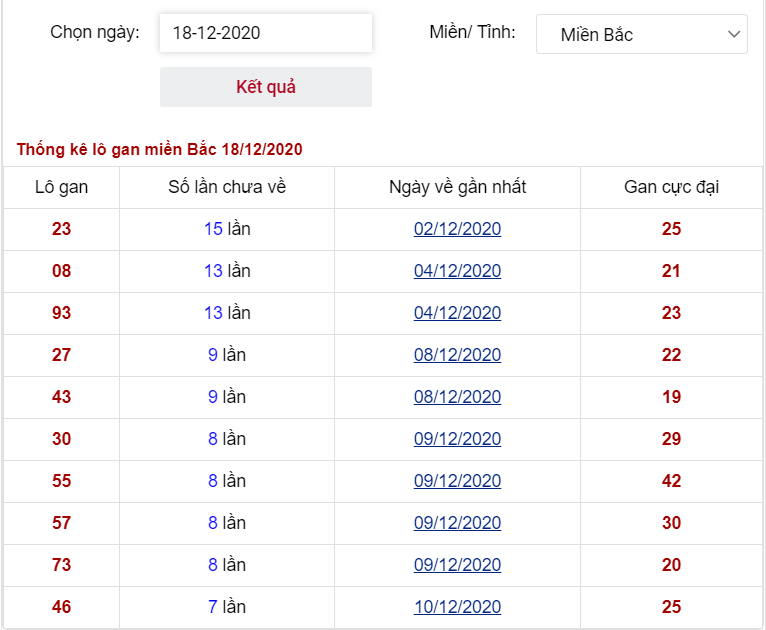Select the Số lần chưa về header
The height and width of the screenshot is (630, 766).
click(227, 187)
